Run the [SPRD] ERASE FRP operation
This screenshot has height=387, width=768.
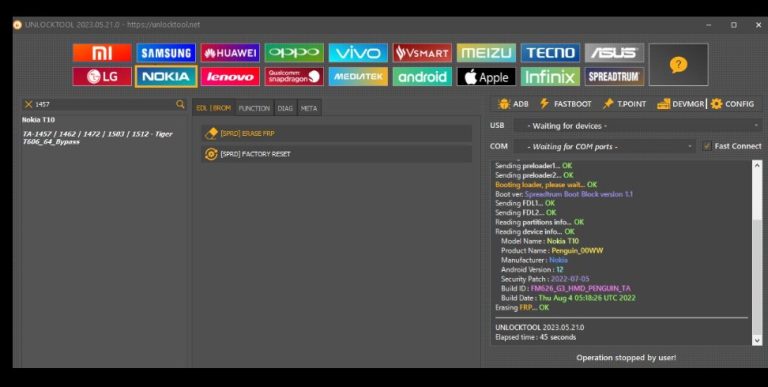(336, 133)
